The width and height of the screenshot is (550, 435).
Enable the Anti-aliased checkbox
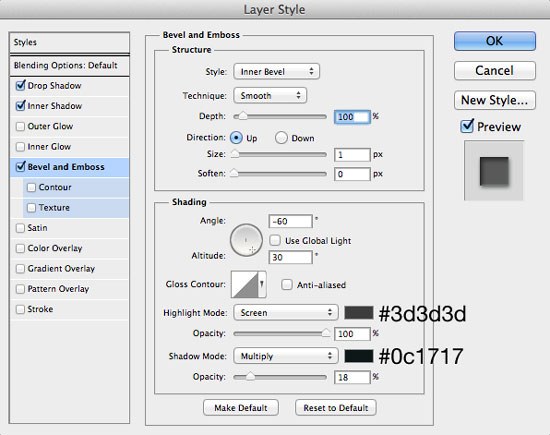287,285
